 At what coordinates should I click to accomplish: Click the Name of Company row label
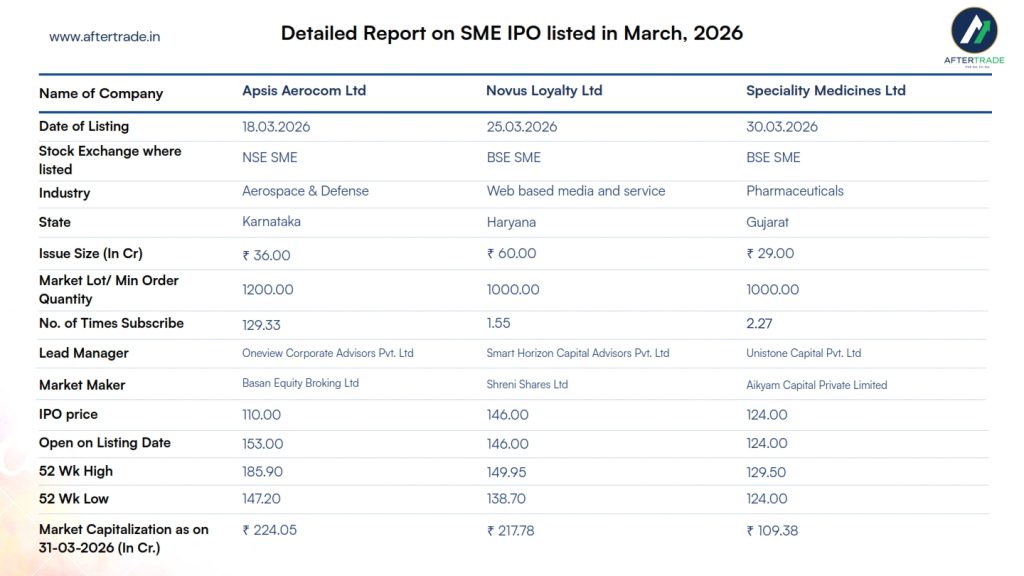pyautogui.click(x=100, y=94)
